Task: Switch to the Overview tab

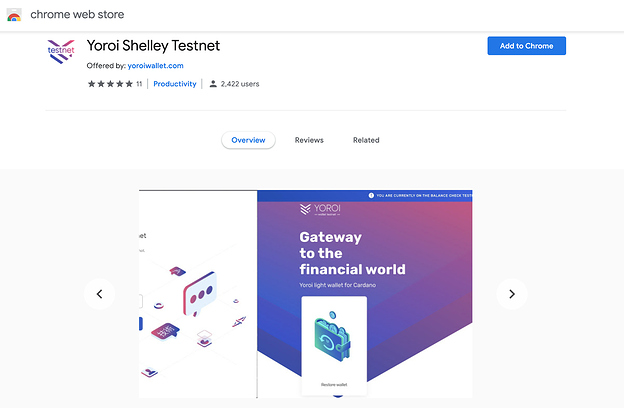Action: tap(248, 140)
